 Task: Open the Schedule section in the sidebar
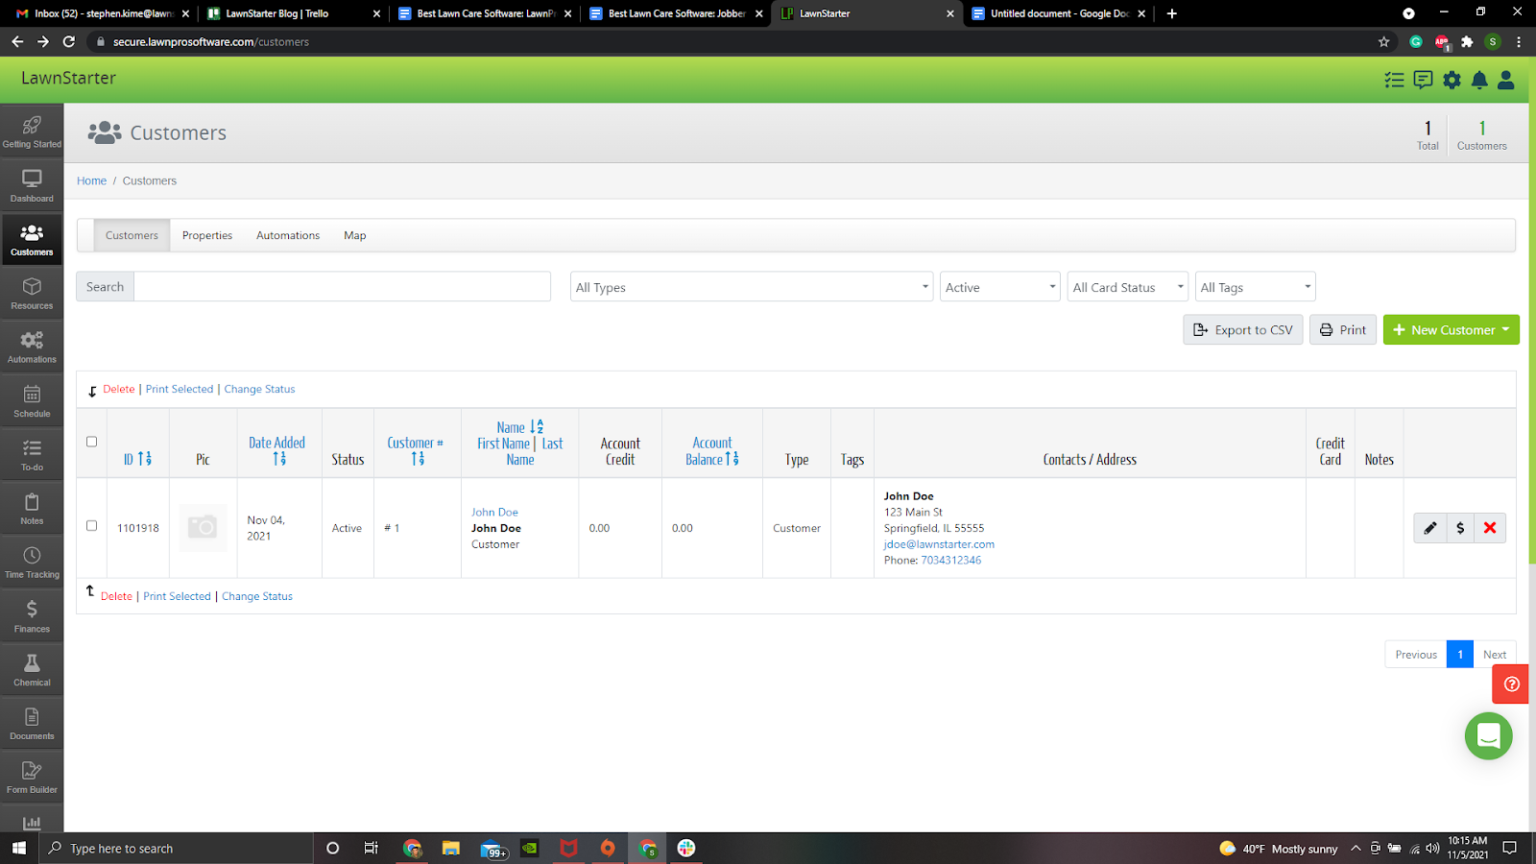click(x=31, y=400)
